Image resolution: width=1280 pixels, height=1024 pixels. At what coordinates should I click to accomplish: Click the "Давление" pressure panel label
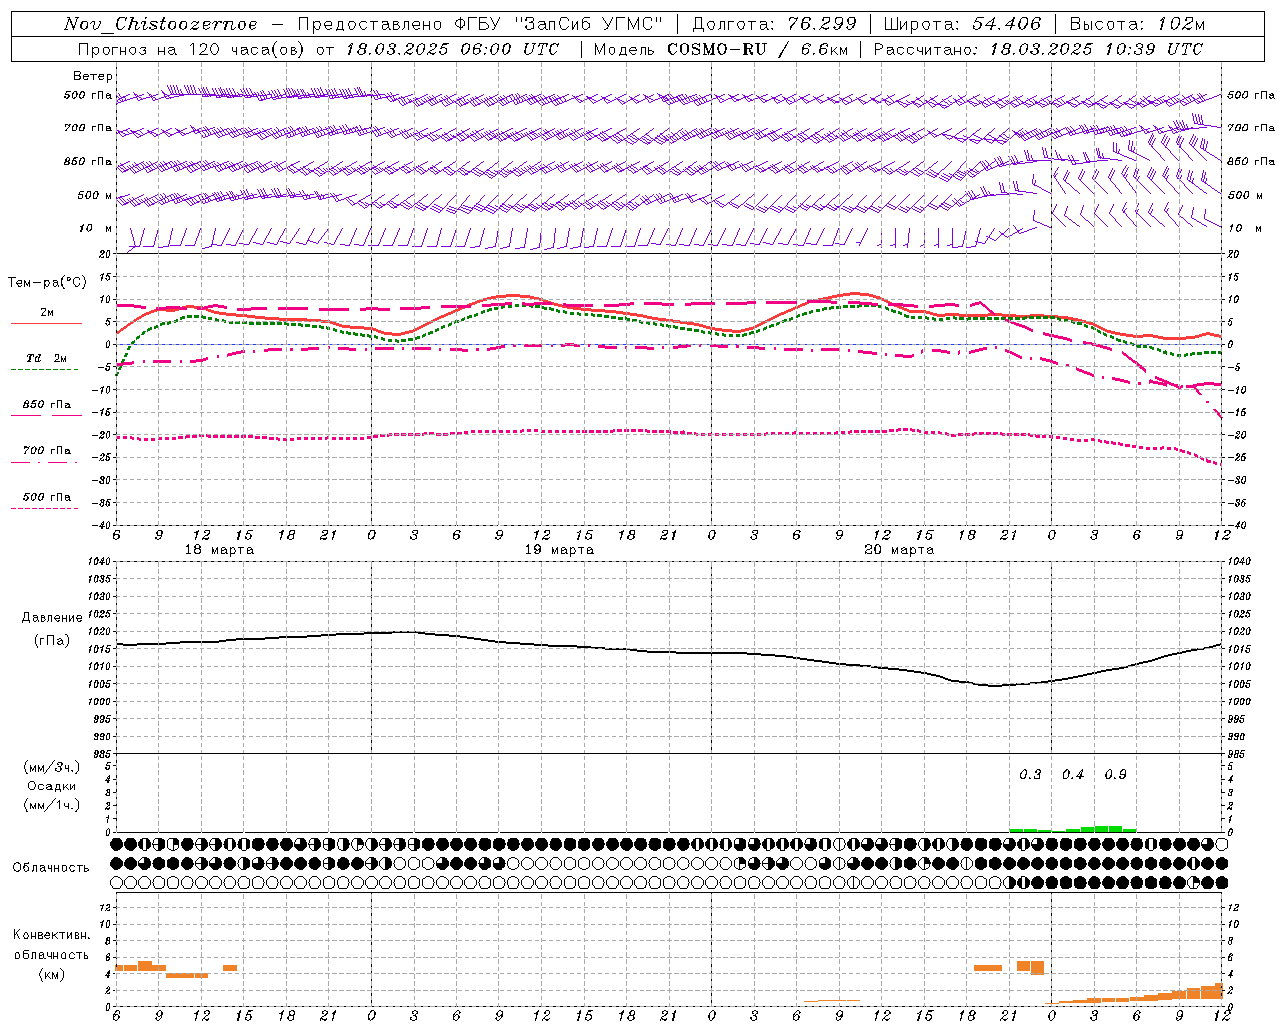click(x=52, y=618)
